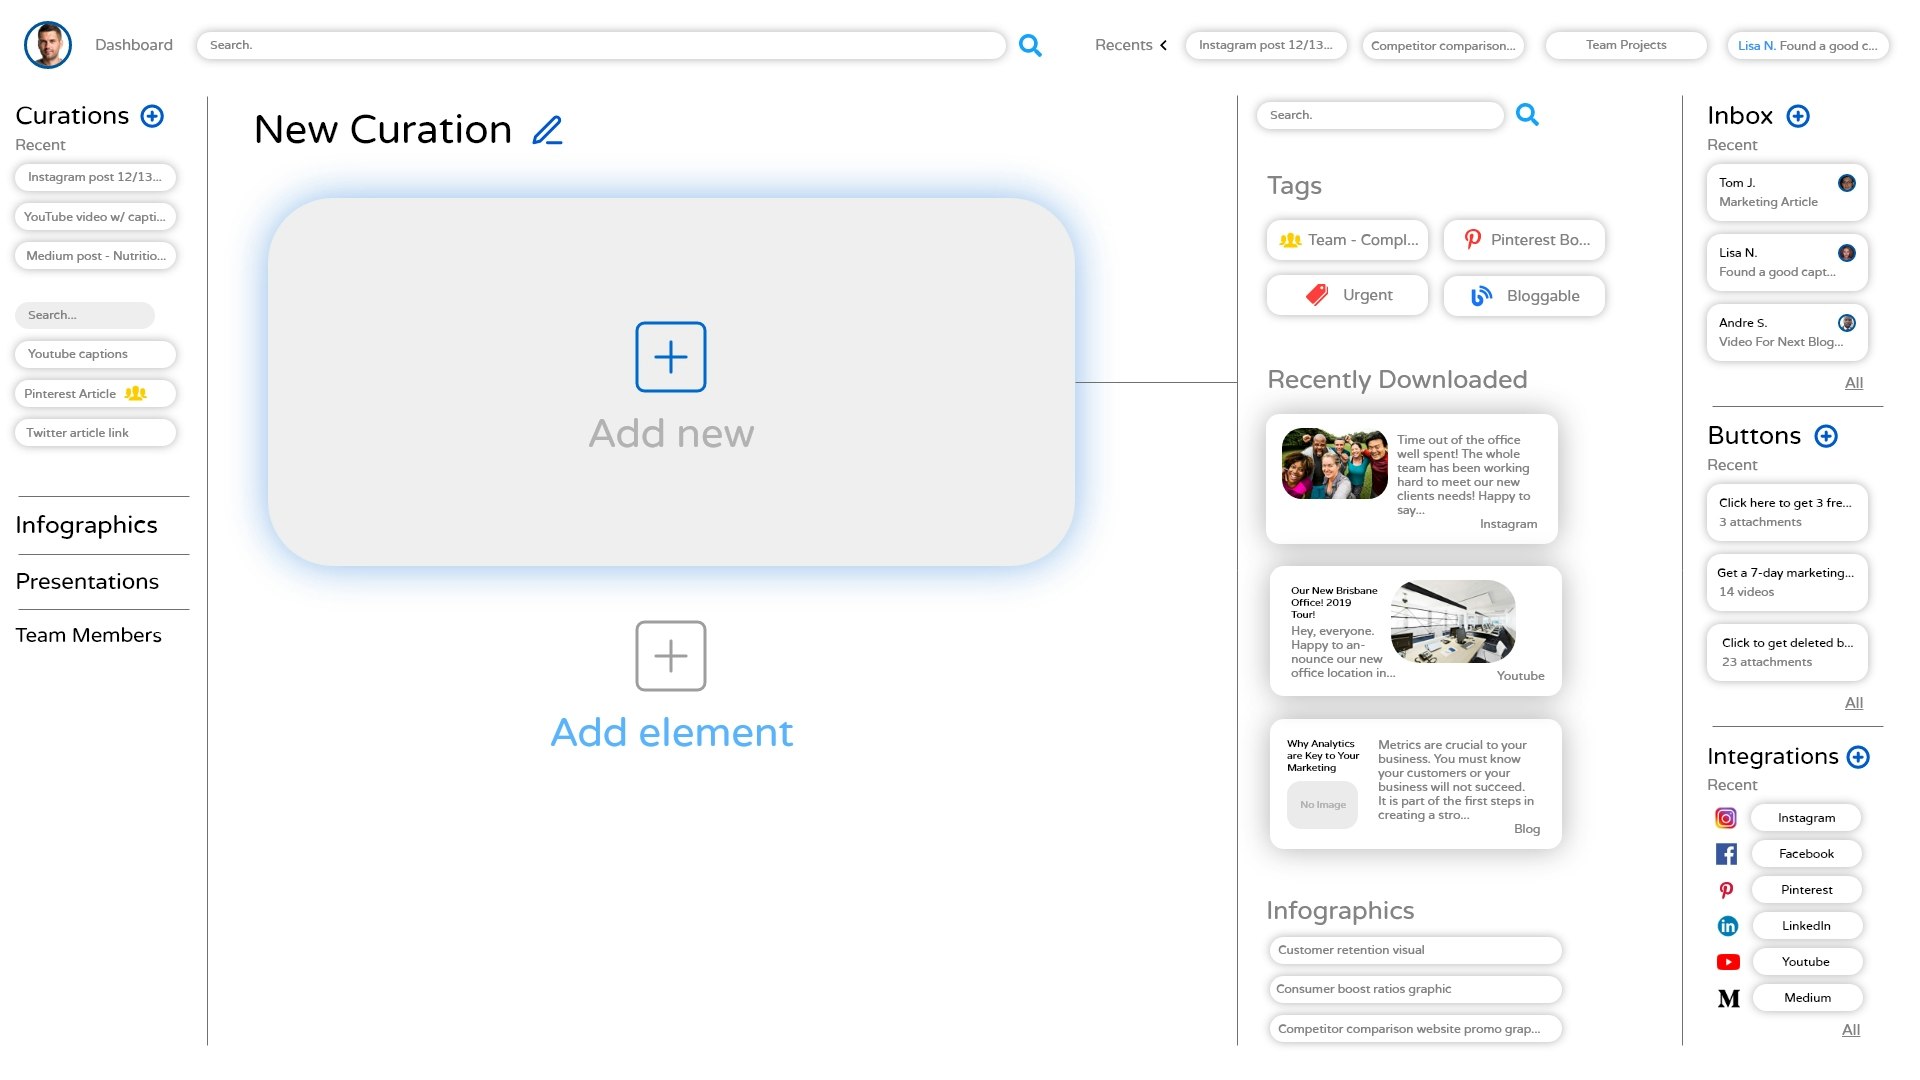Open Infographics in the left sidebar
Image resolution: width=1920 pixels, height=1080 pixels.
click(86, 525)
